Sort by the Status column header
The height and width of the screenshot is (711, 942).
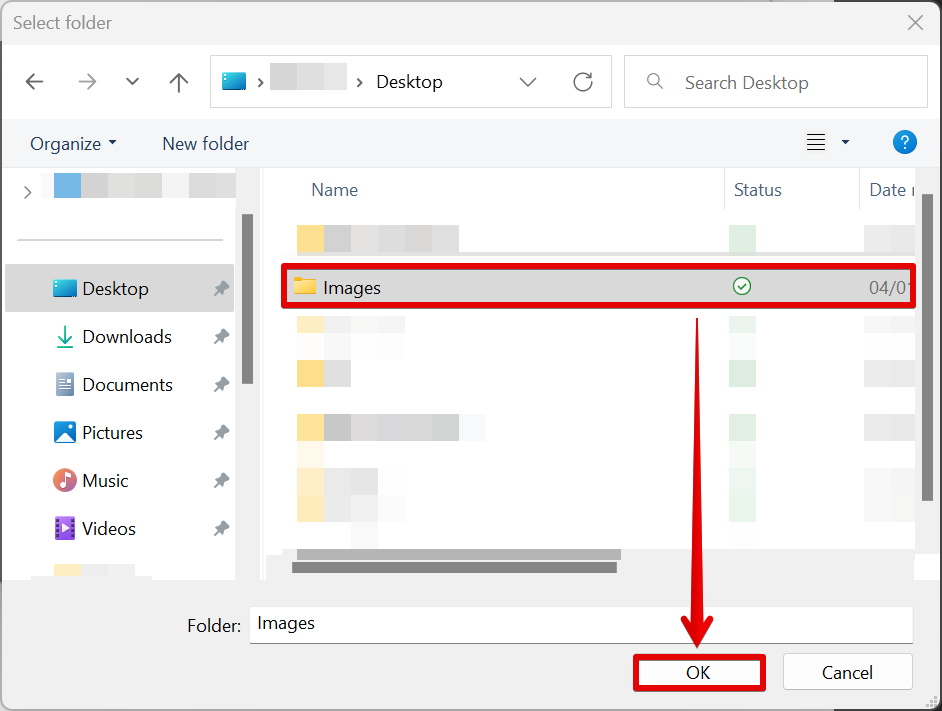pyautogui.click(x=758, y=190)
